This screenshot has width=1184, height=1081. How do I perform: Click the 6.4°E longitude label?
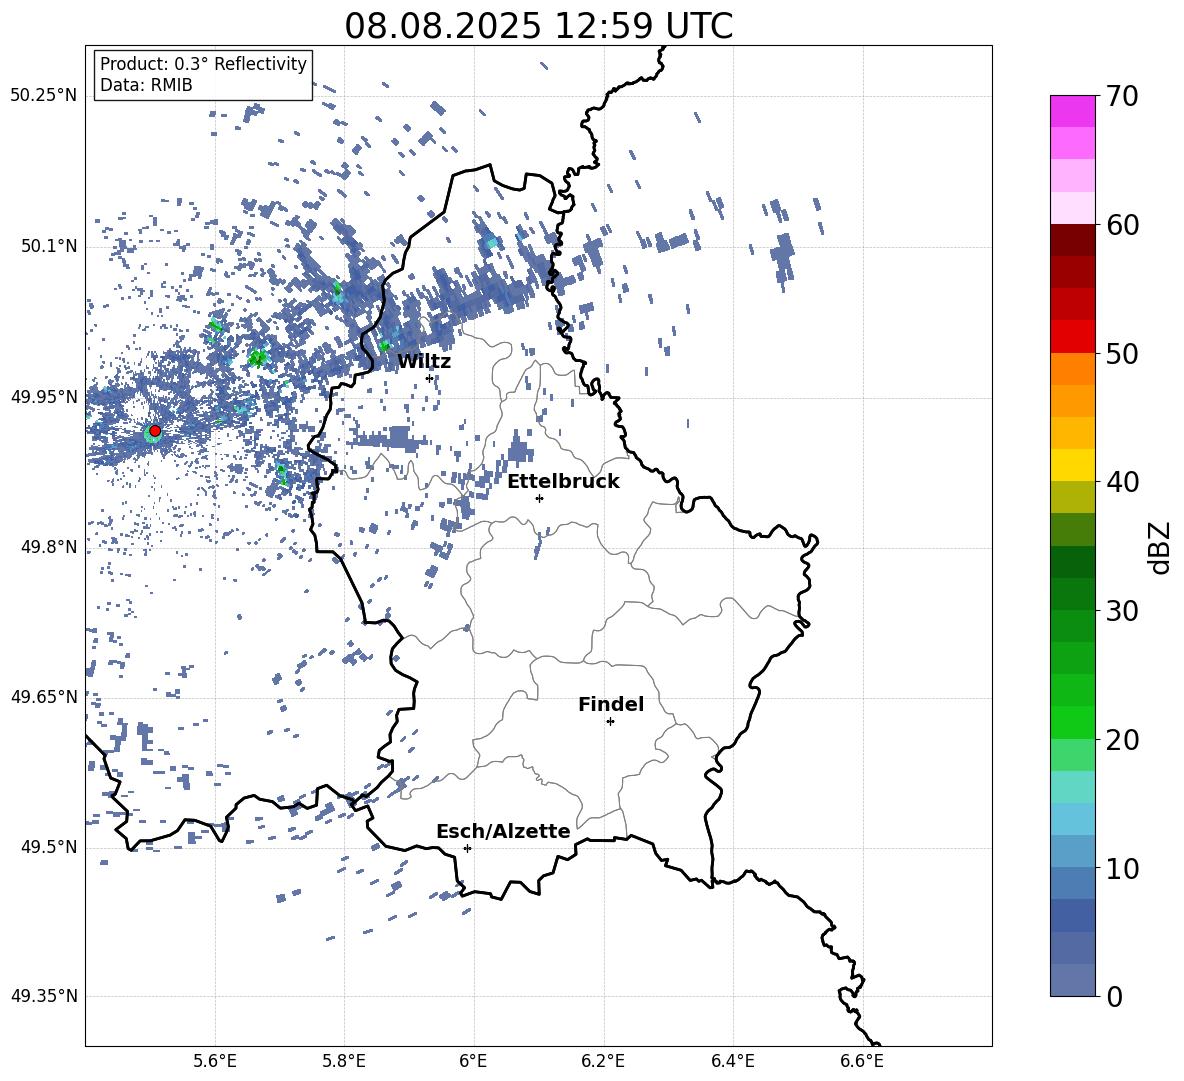pos(732,1061)
